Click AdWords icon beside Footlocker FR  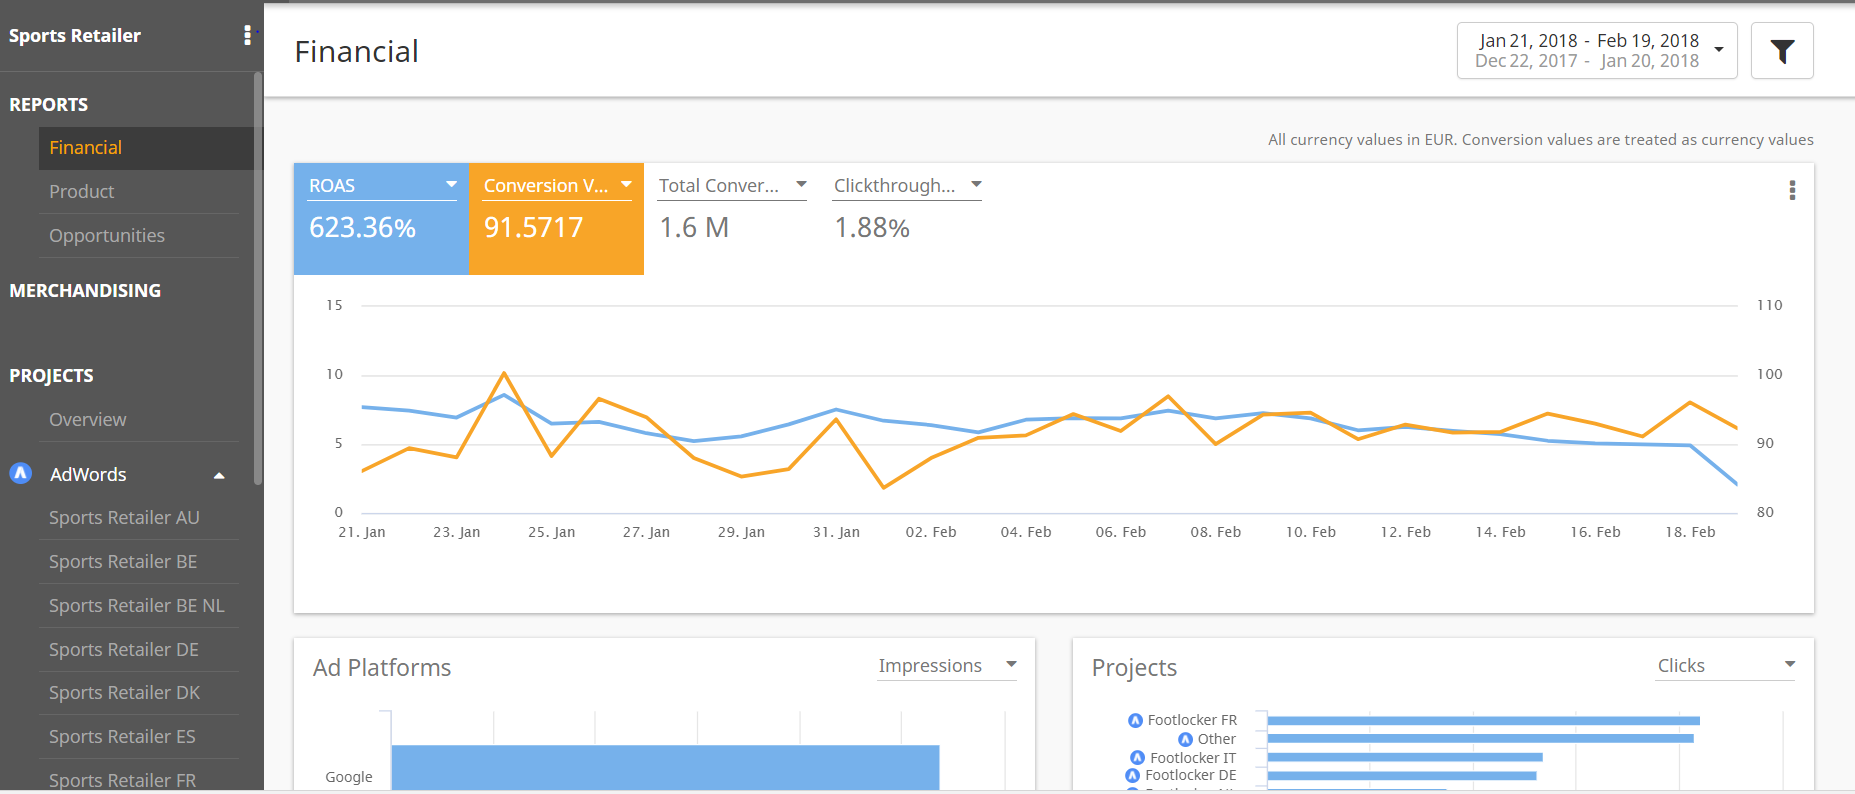(x=1135, y=720)
